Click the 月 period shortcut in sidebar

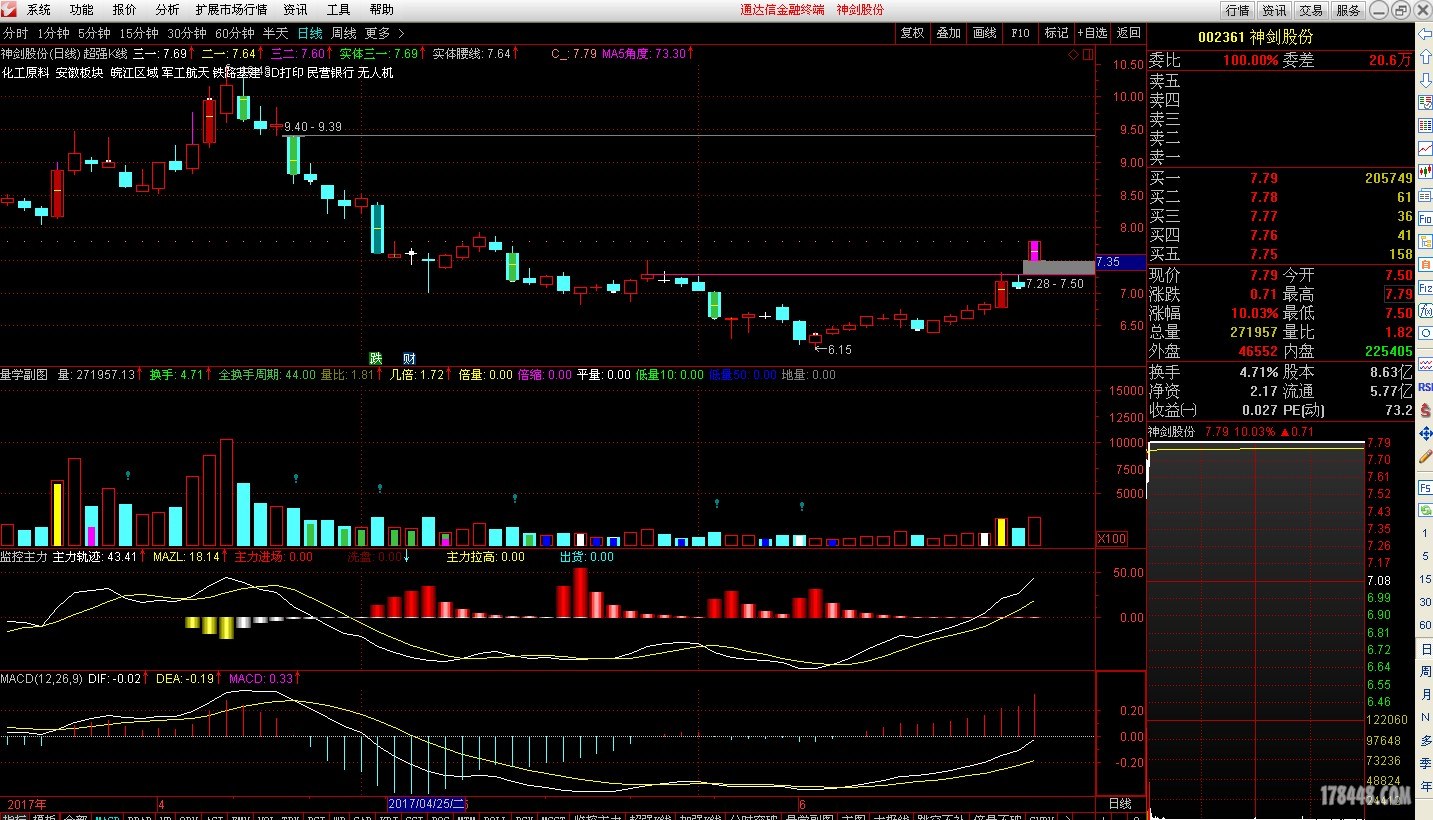click(x=1424, y=695)
